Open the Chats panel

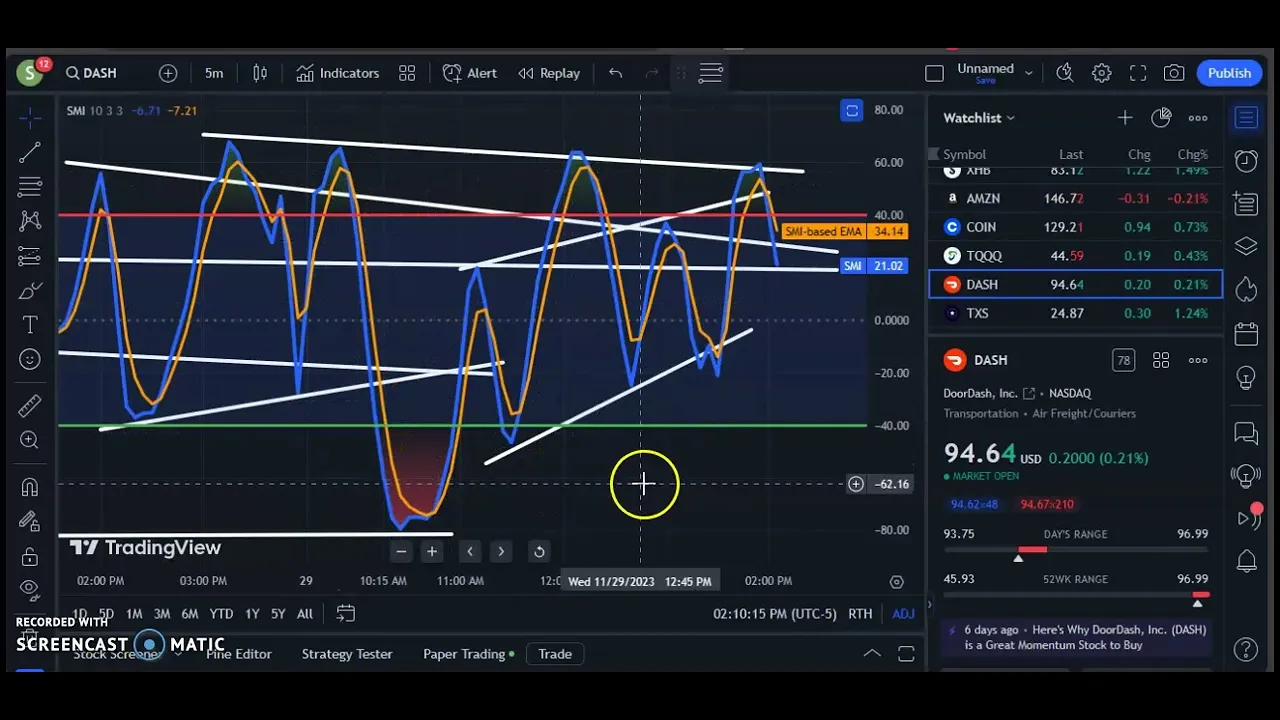1246,433
